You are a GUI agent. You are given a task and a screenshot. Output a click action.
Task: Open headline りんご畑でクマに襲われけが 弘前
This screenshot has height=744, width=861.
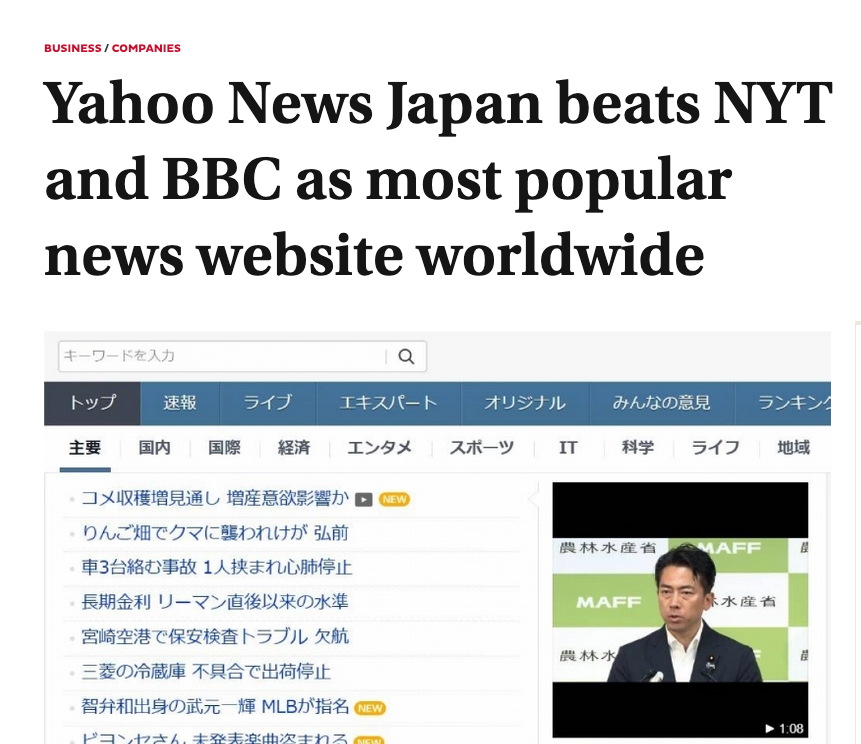[x=215, y=533]
